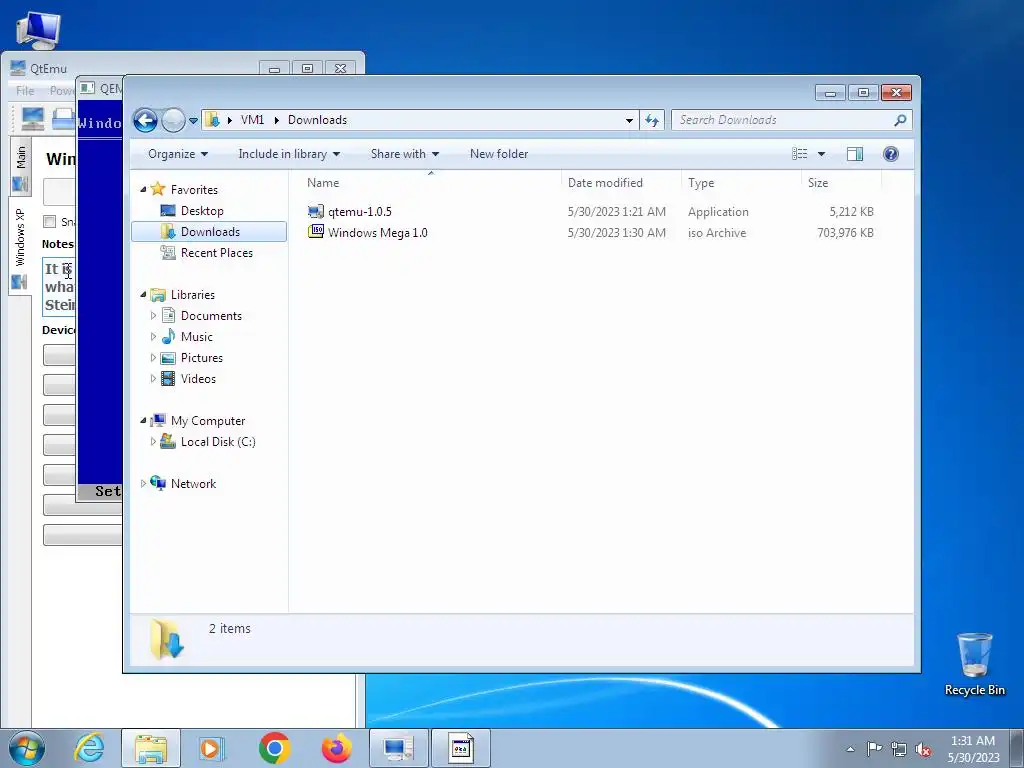Expand the Videos library
The width and height of the screenshot is (1024, 768).
(x=153, y=378)
